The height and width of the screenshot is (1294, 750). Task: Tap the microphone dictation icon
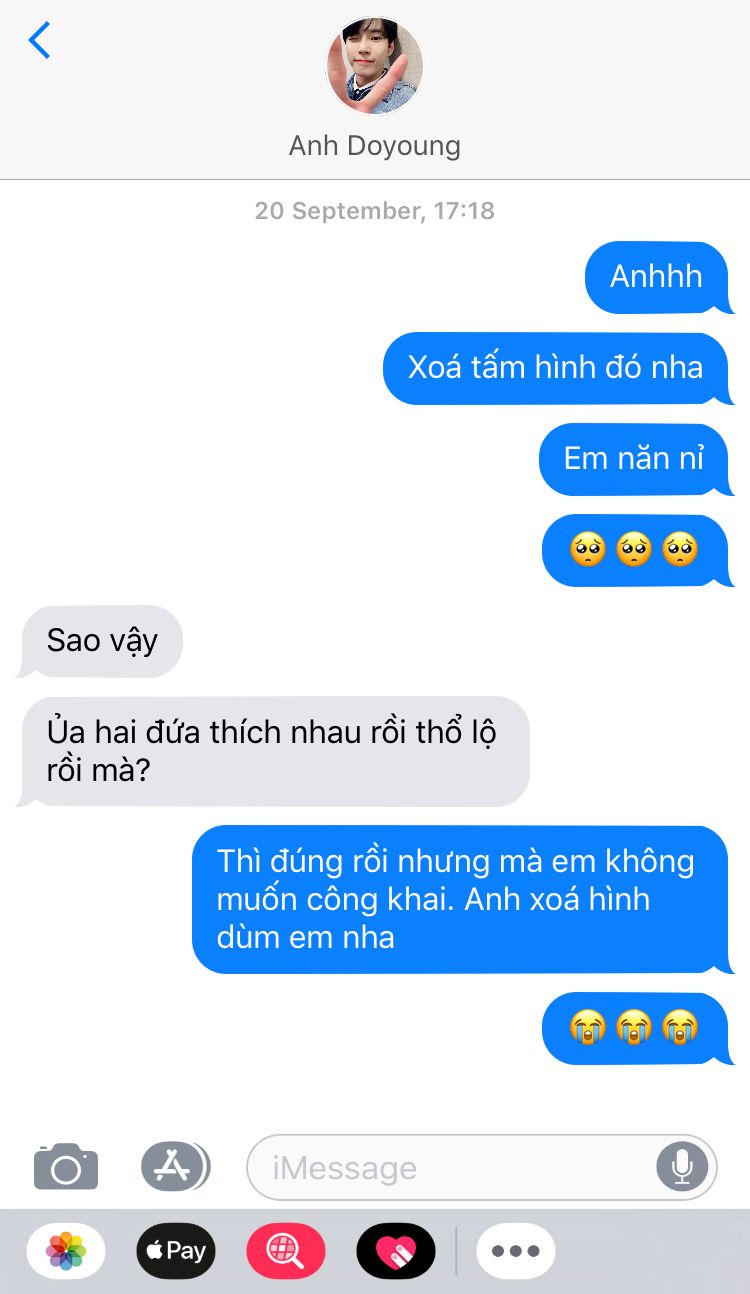click(683, 1166)
